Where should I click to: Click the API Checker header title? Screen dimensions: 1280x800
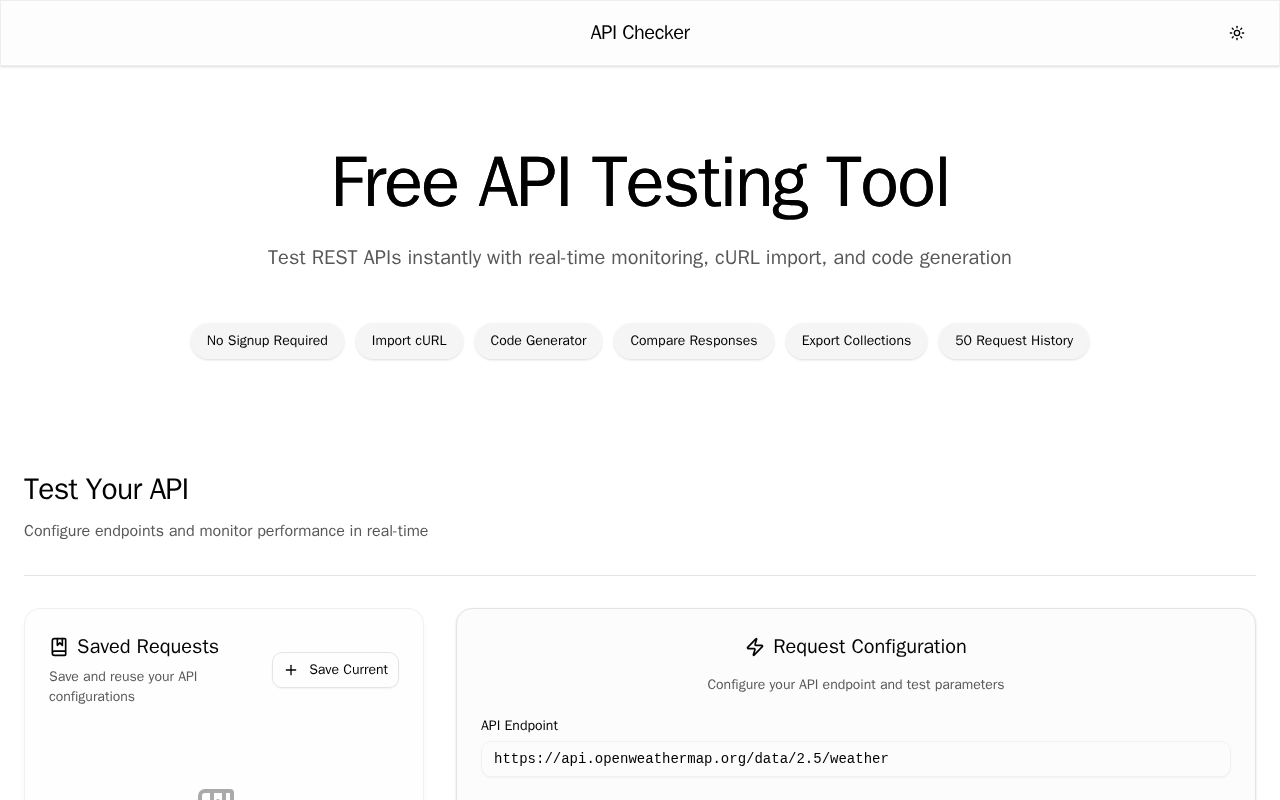pyautogui.click(x=640, y=33)
